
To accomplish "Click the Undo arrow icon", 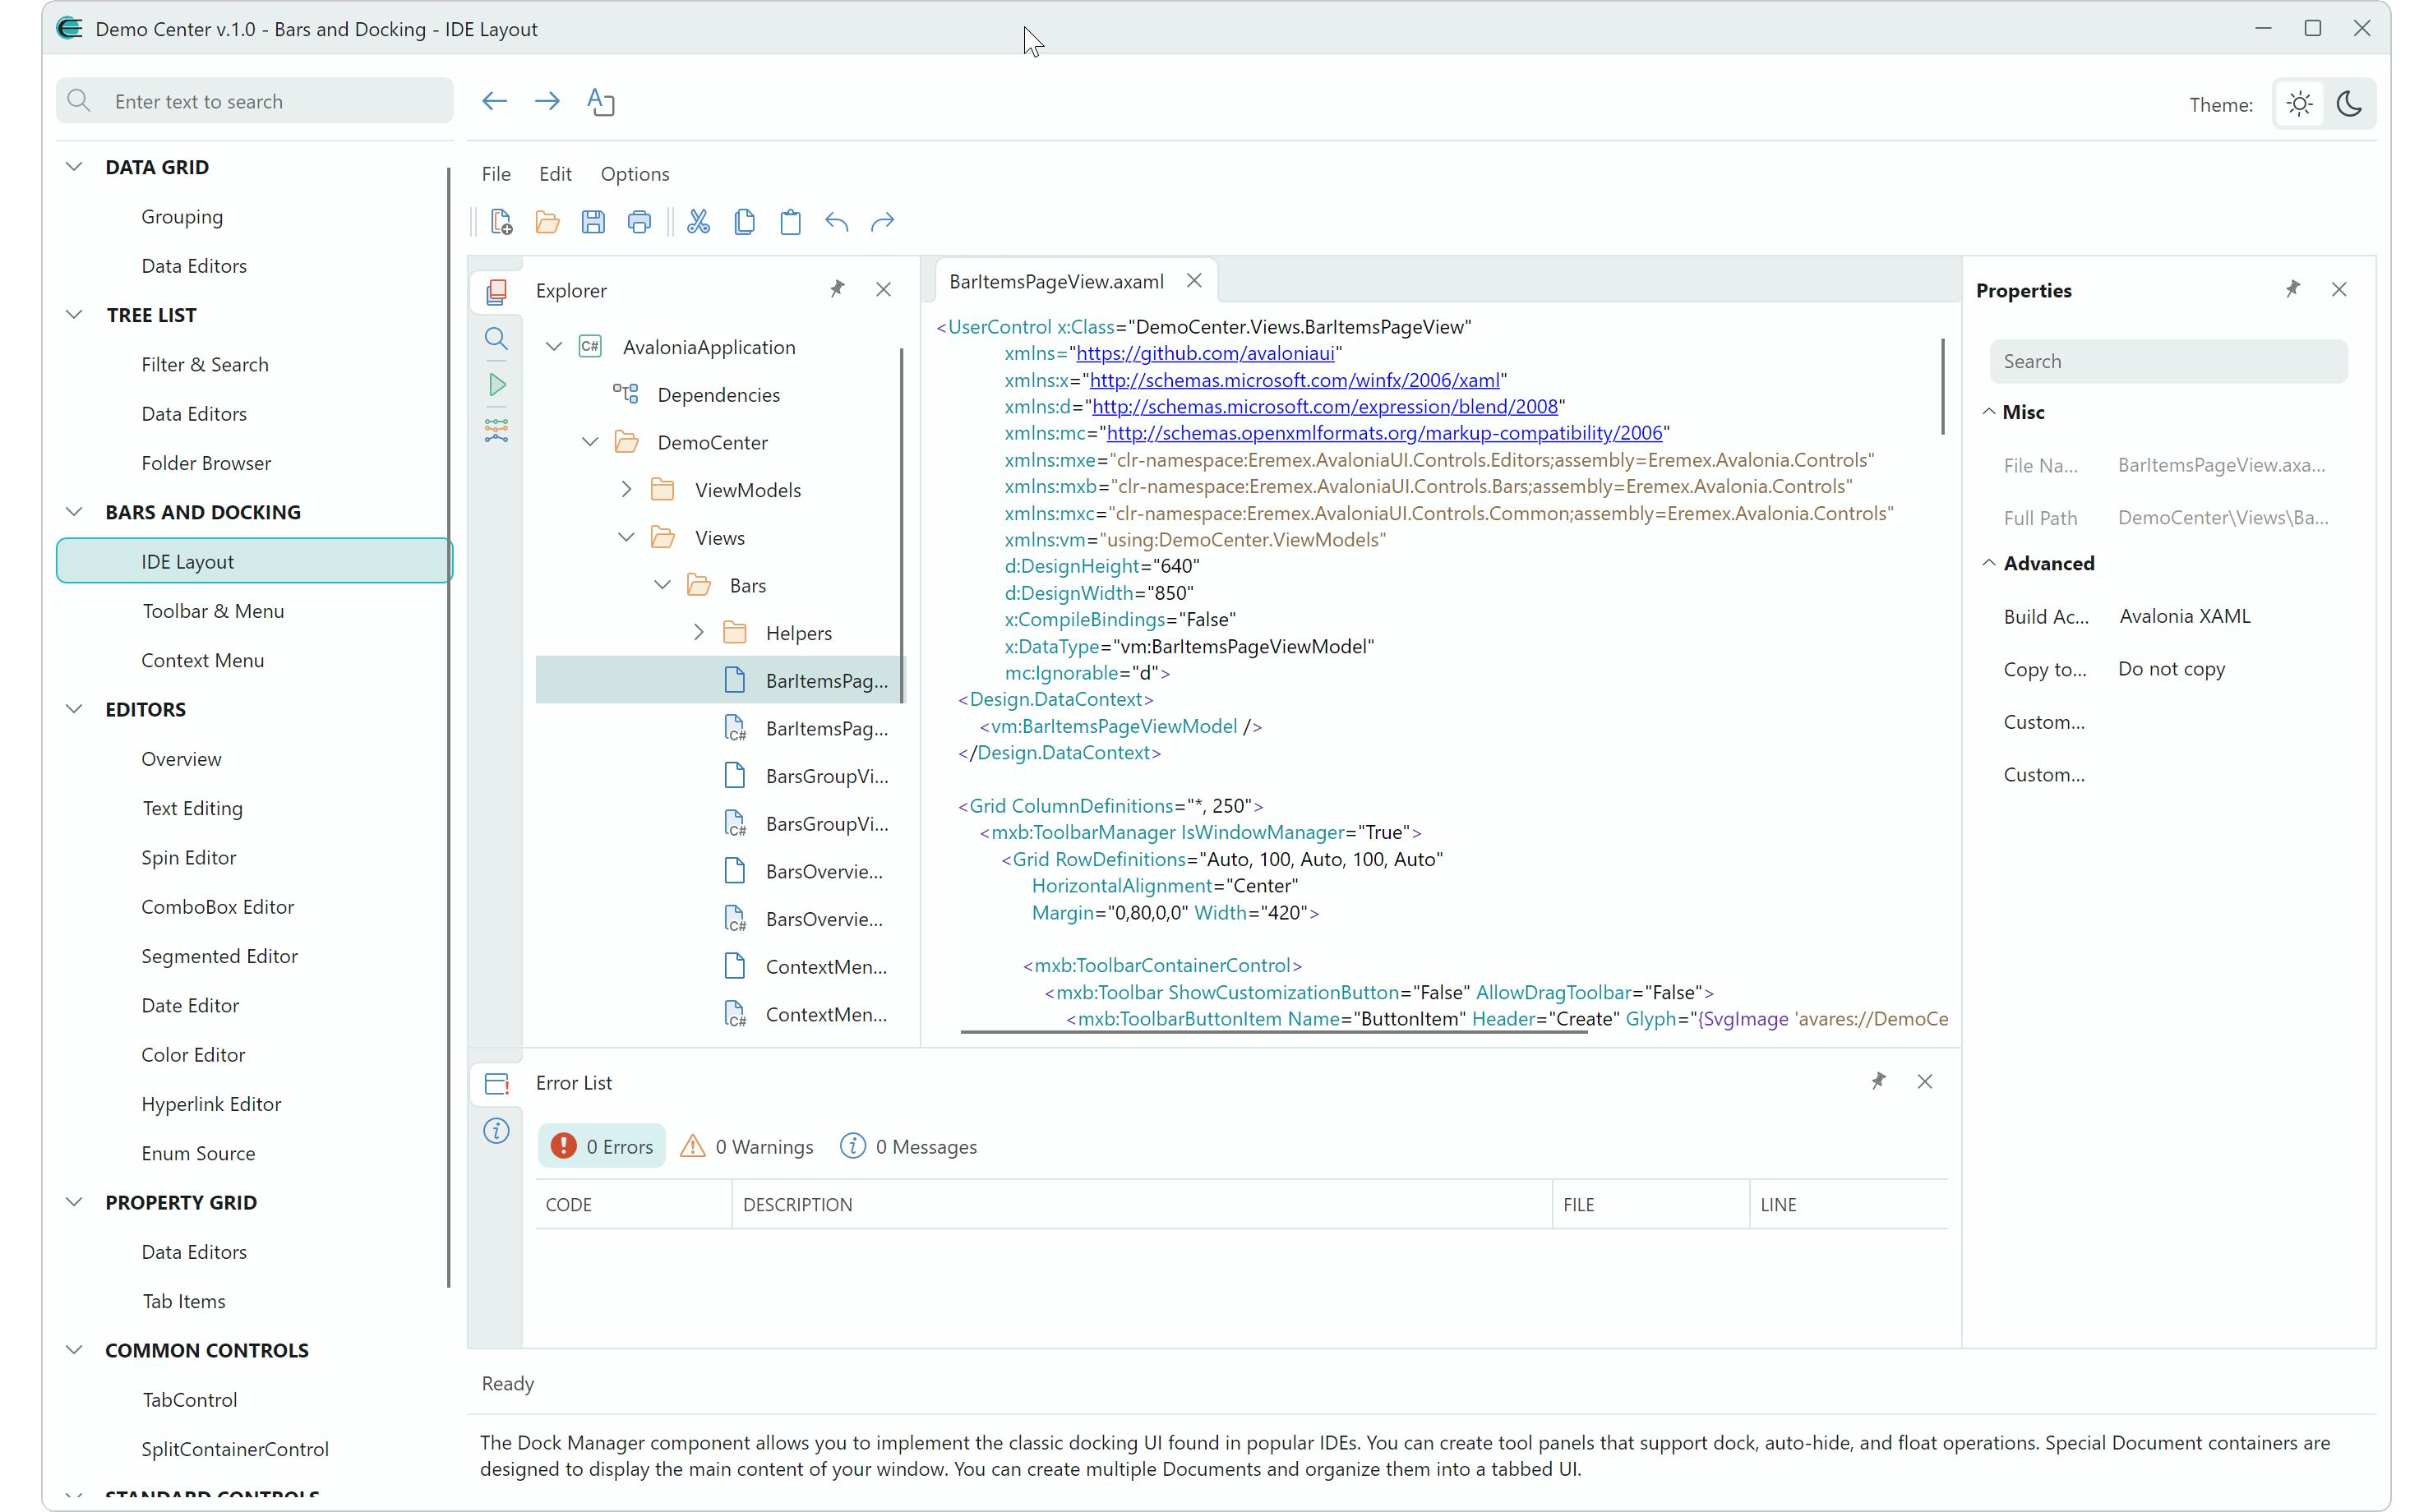I will coord(836,222).
